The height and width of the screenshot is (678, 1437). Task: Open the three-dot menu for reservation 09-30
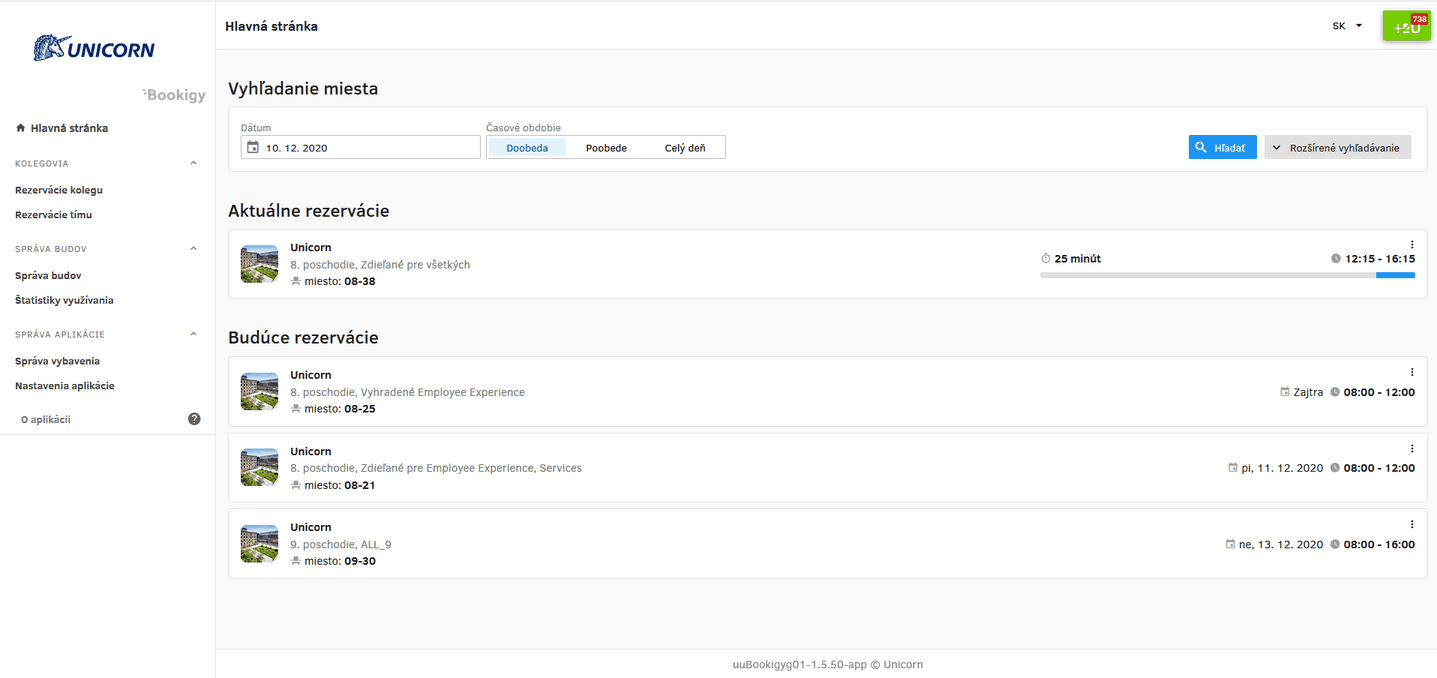coord(1412,525)
